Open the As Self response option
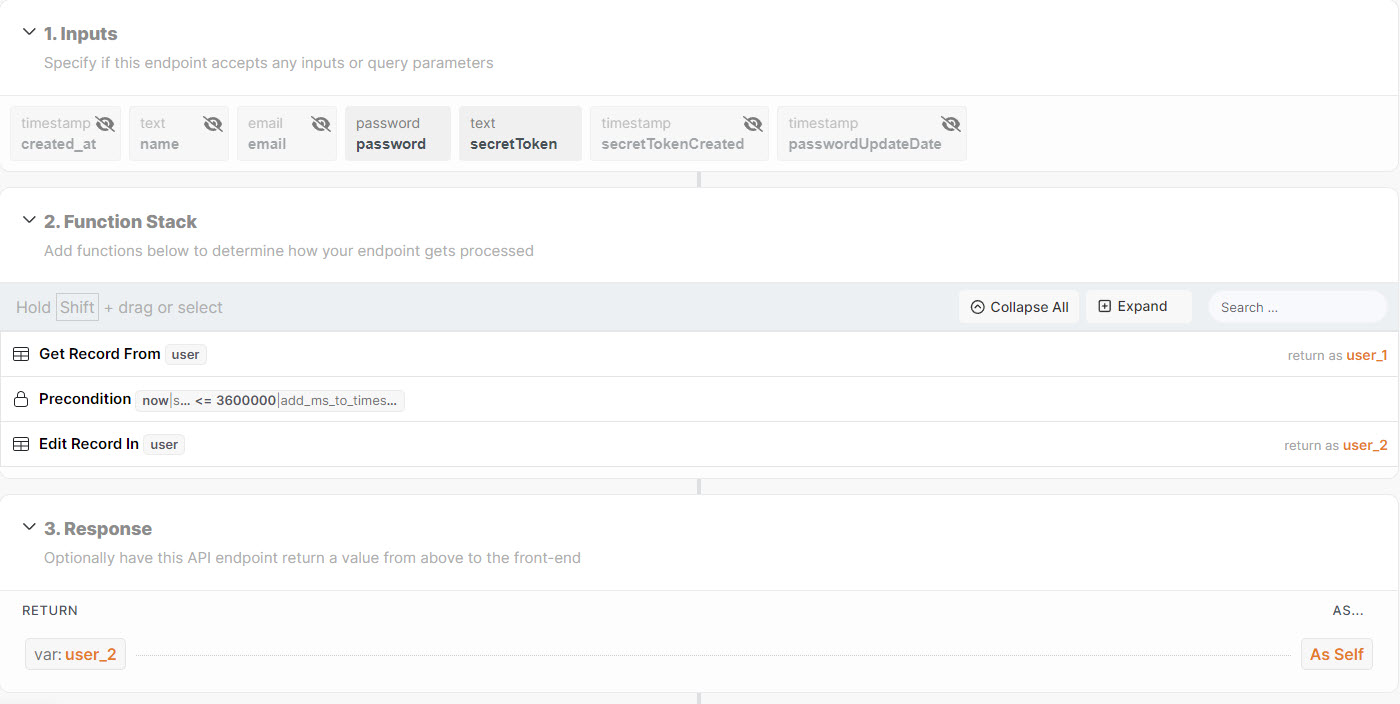Image resolution: width=1400 pixels, height=704 pixels. (1336, 654)
